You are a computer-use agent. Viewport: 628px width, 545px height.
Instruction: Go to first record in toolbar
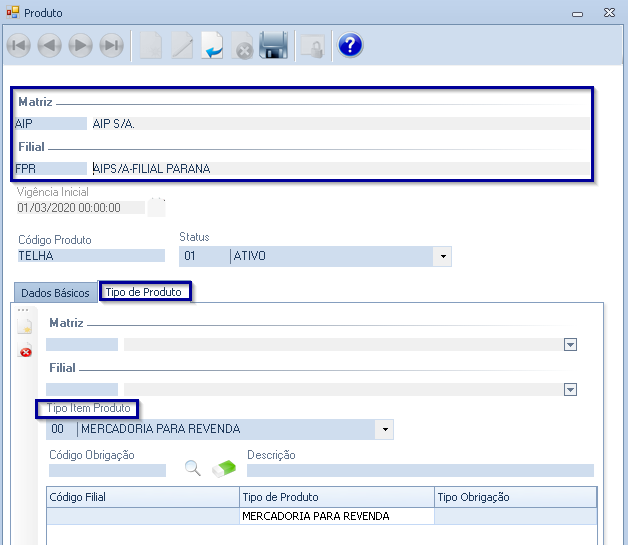tap(19, 46)
